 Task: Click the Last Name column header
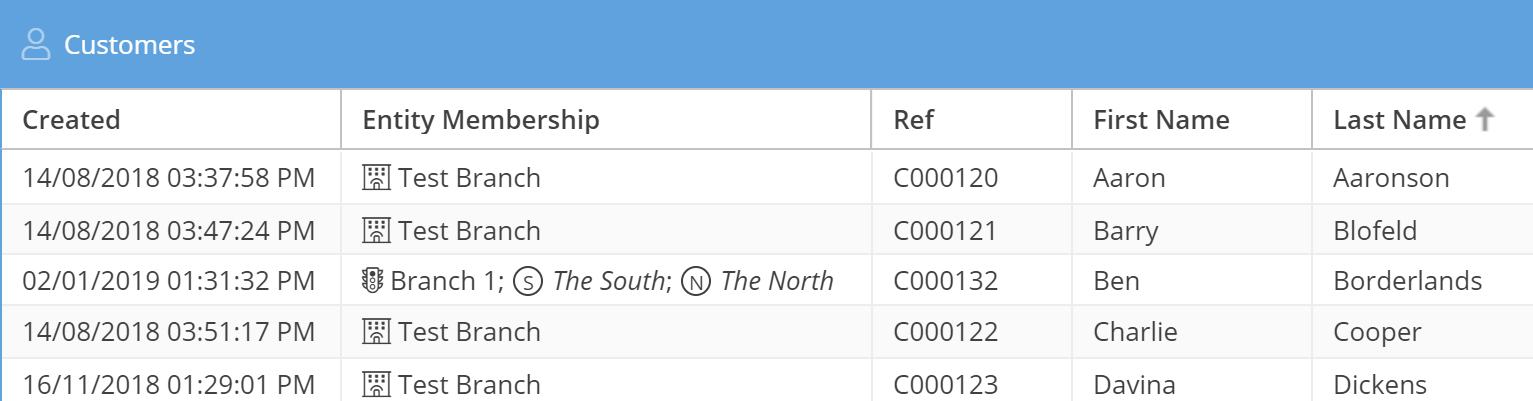[1399, 121]
